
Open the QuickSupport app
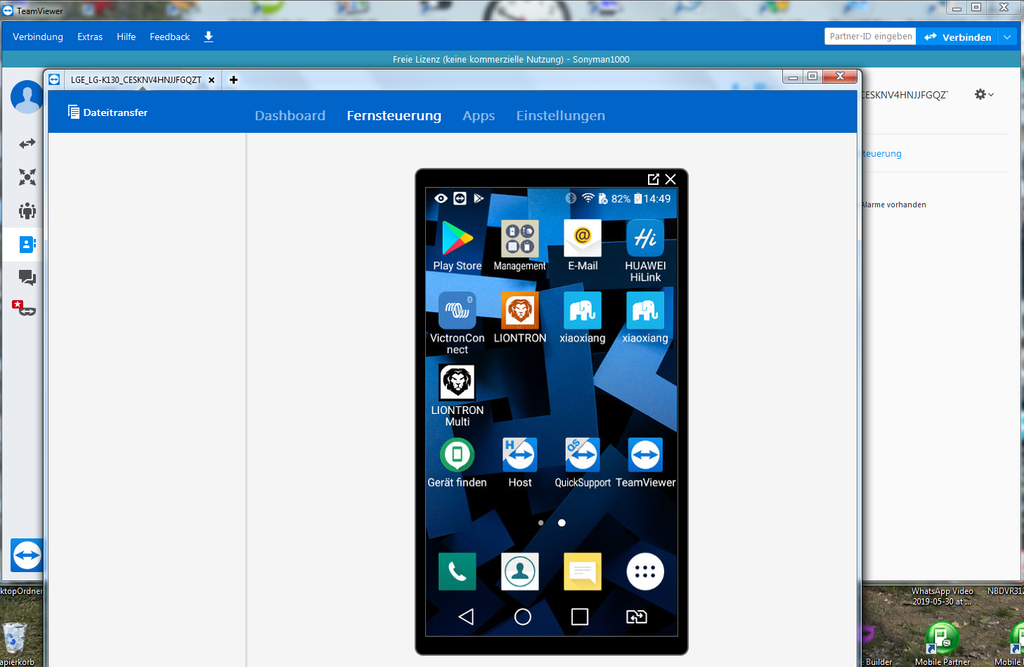(x=583, y=463)
